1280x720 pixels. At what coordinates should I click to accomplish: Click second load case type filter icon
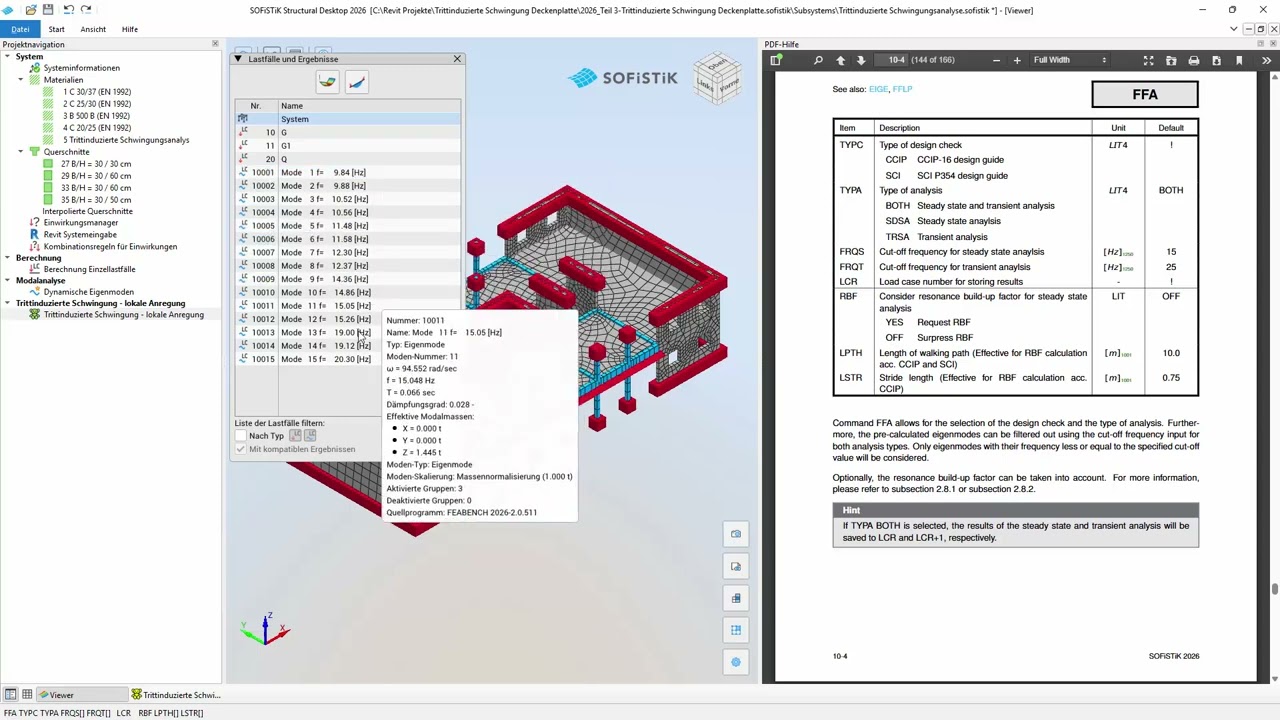[x=310, y=436]
